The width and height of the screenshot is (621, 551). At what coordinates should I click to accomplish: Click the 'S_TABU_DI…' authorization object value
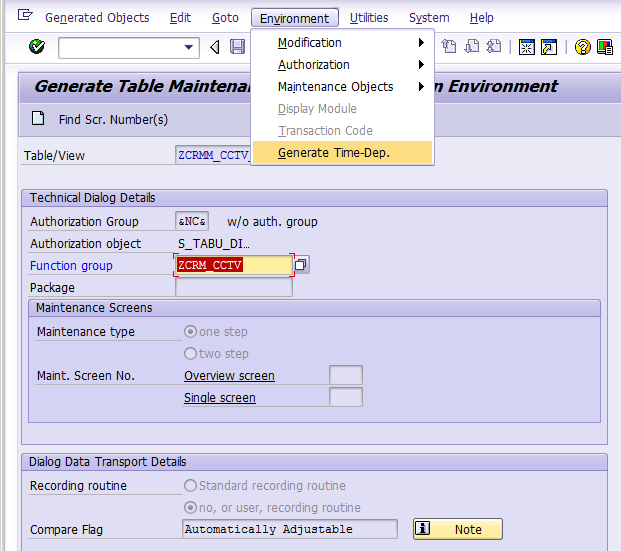(x=214, y=244)
